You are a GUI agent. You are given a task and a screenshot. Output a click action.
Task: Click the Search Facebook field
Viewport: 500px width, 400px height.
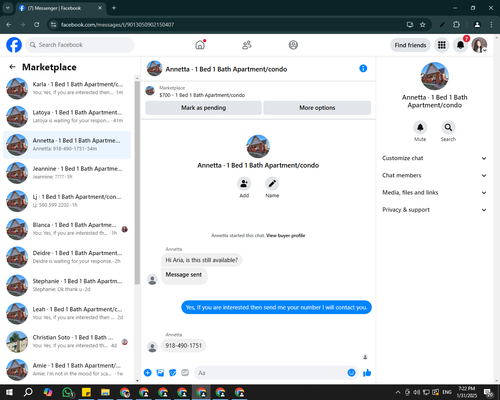[80, 45]
